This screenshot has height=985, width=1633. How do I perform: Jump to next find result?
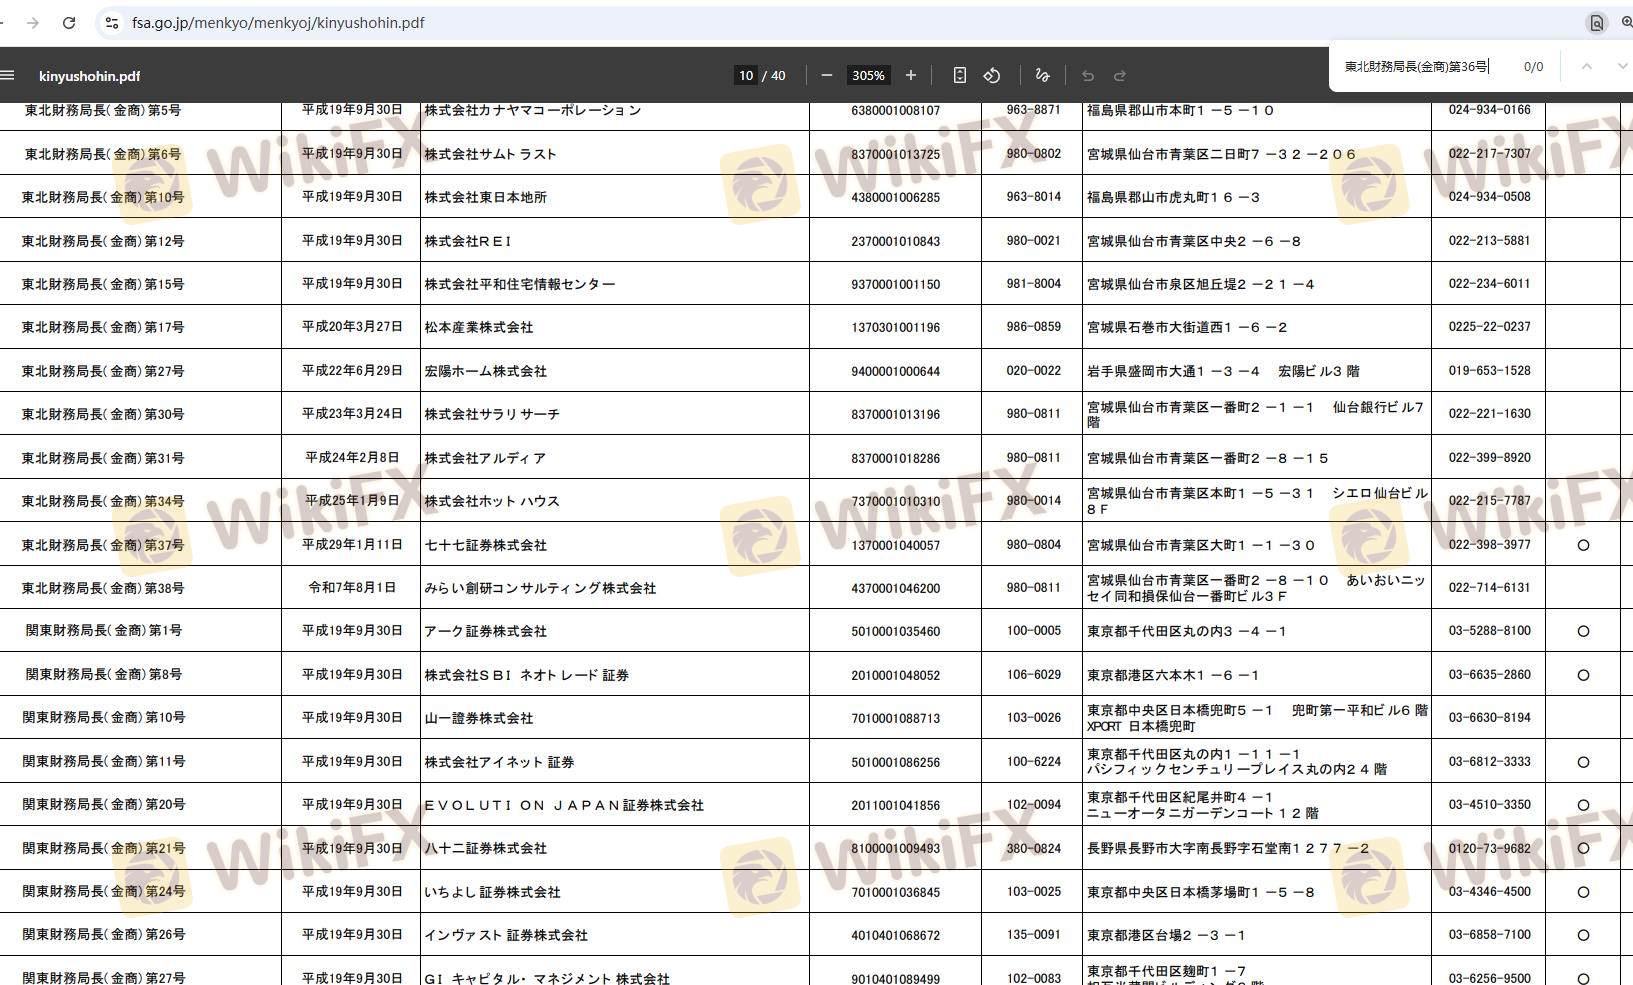(x=1622, y=66)
